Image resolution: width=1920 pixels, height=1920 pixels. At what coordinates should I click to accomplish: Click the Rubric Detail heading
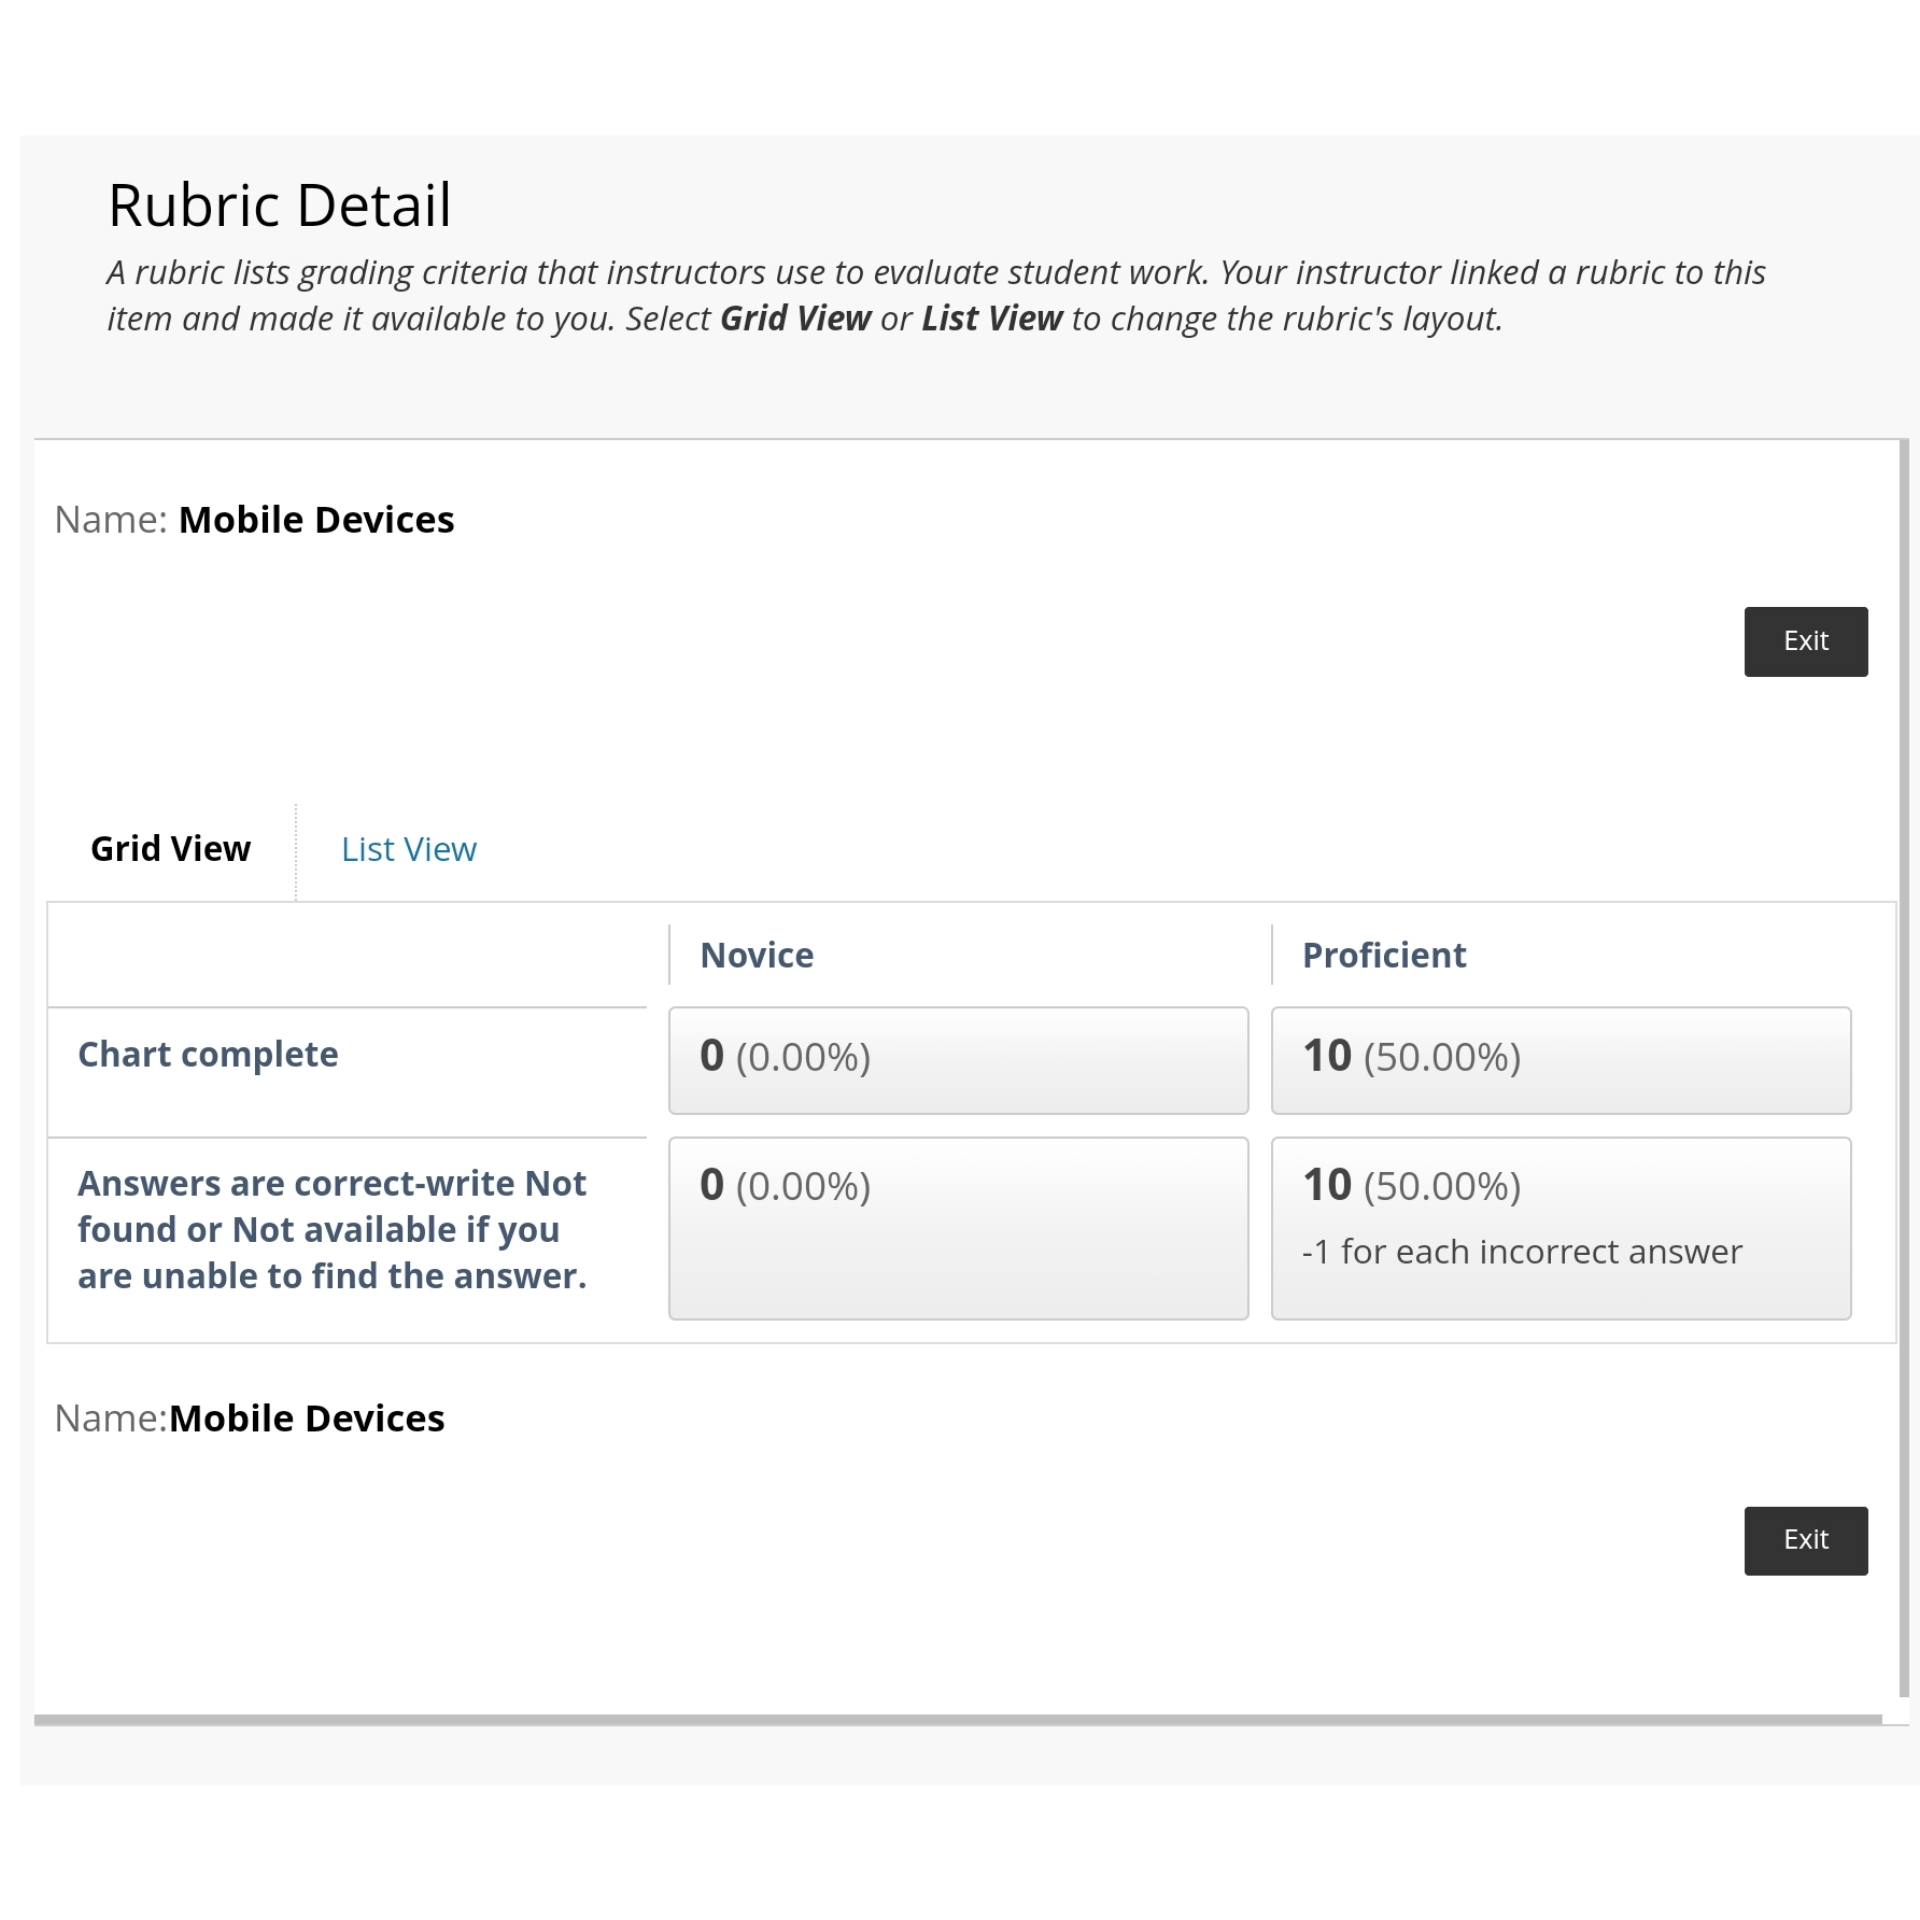pos(279,205)
